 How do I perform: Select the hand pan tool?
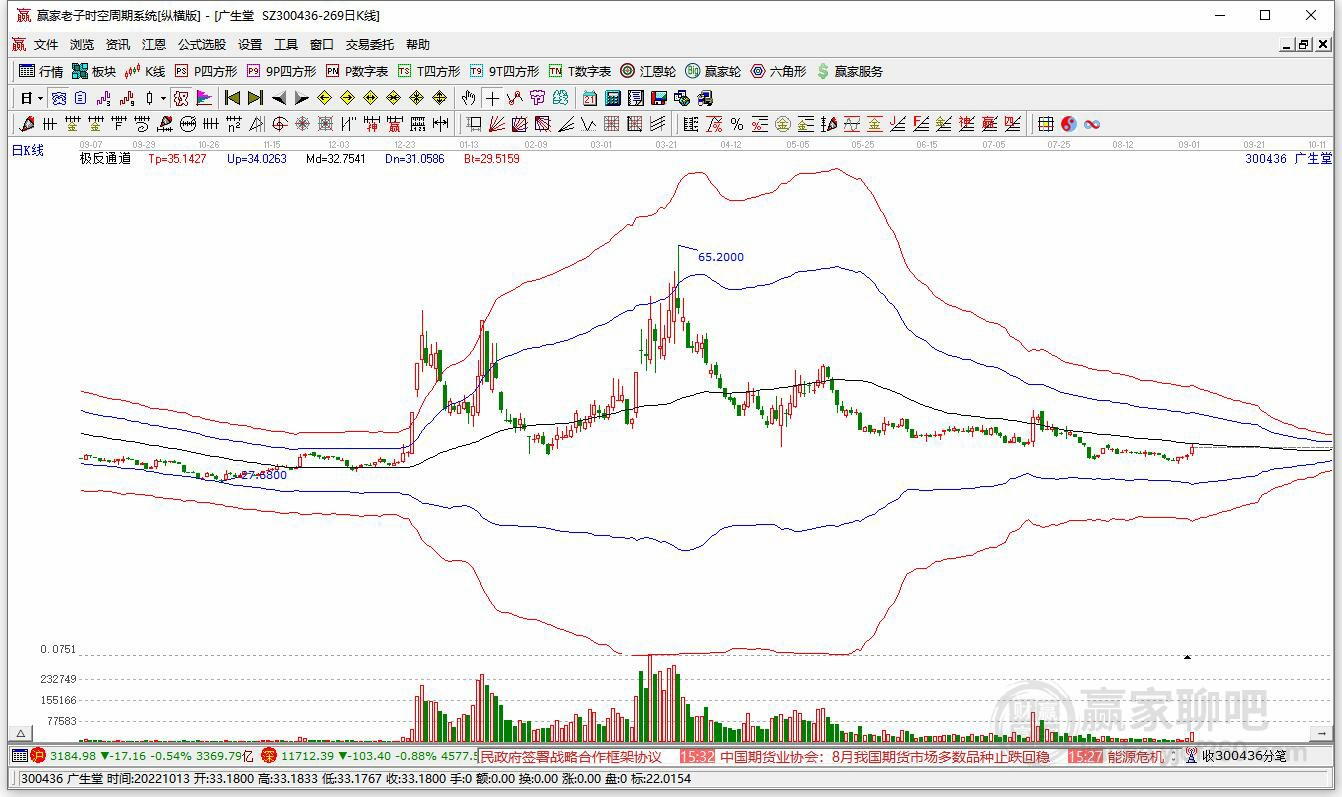(468, 98)
